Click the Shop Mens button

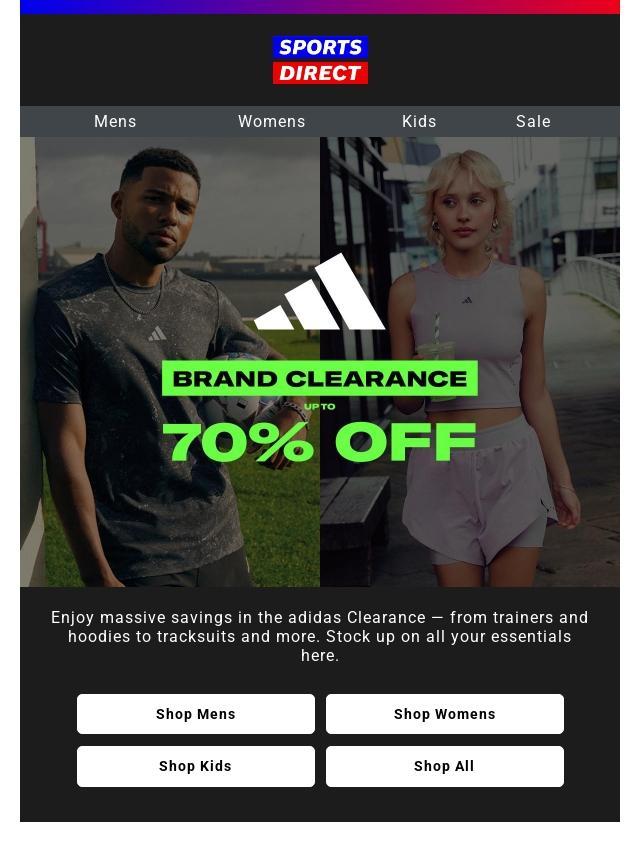click(196, 713)
